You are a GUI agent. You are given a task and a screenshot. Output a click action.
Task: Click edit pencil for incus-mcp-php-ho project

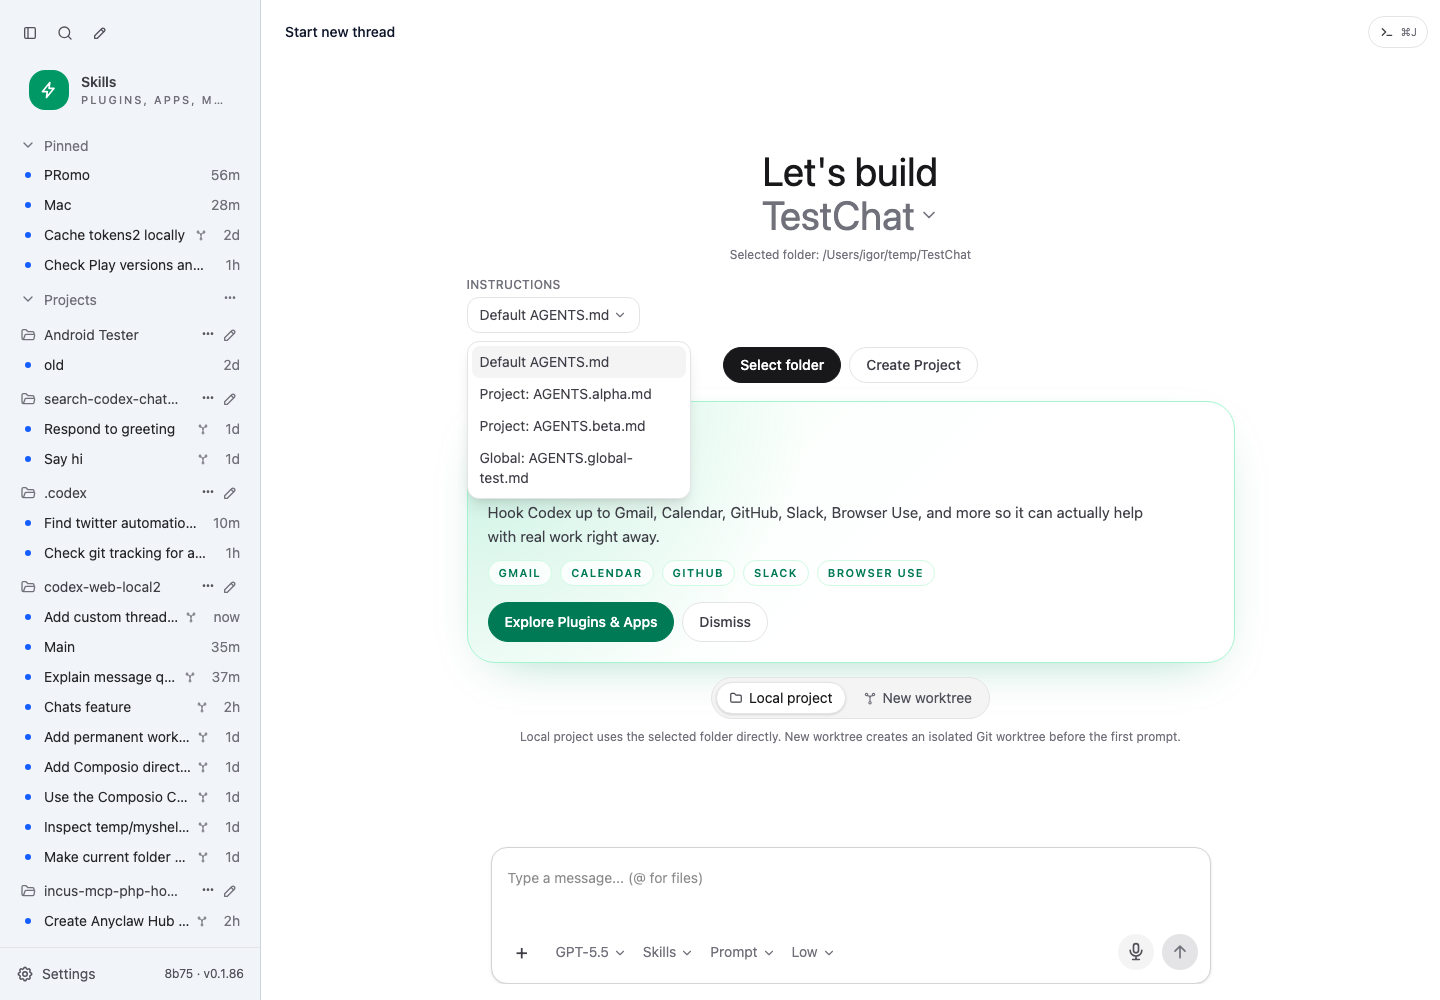click(x=230, y=891)
